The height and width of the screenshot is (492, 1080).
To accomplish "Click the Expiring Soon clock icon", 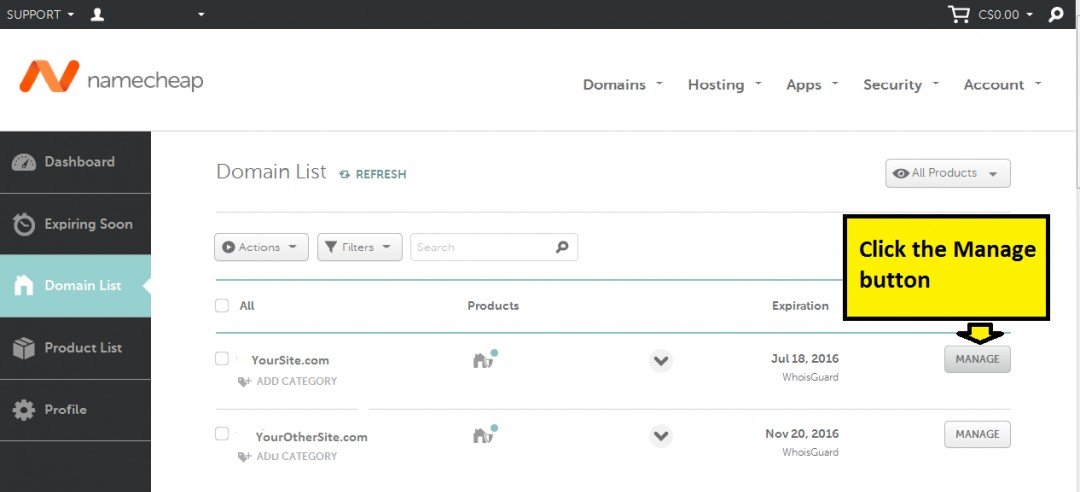I will point(24,224).
